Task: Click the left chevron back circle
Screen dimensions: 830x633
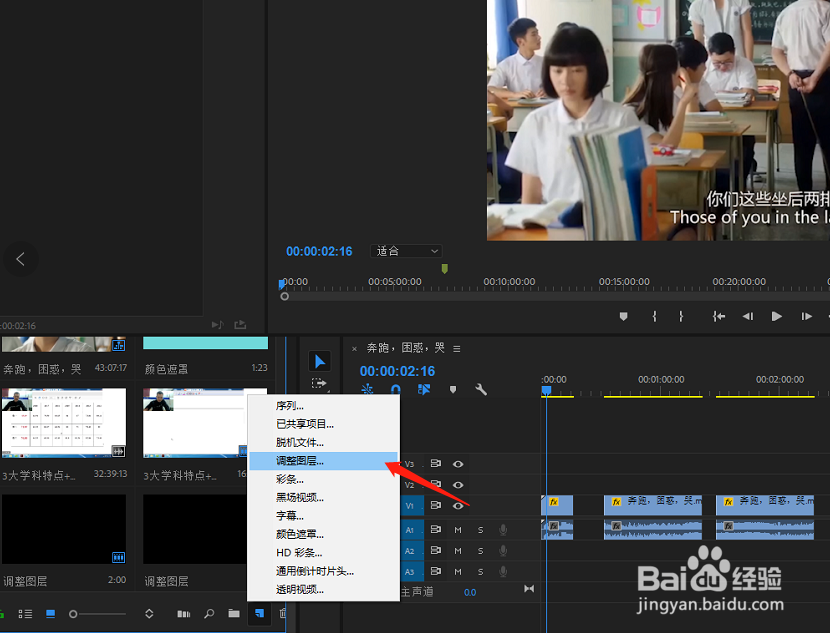Action: 21,259
